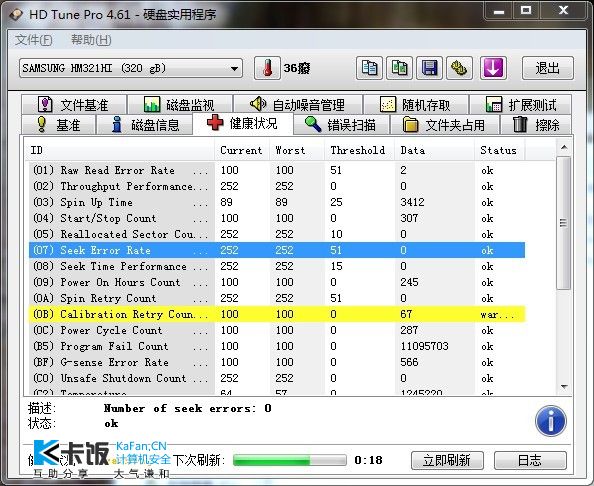Click the 0:18 refresh countdown timer
Screen dimensions: 594x486
pos(368,460)
